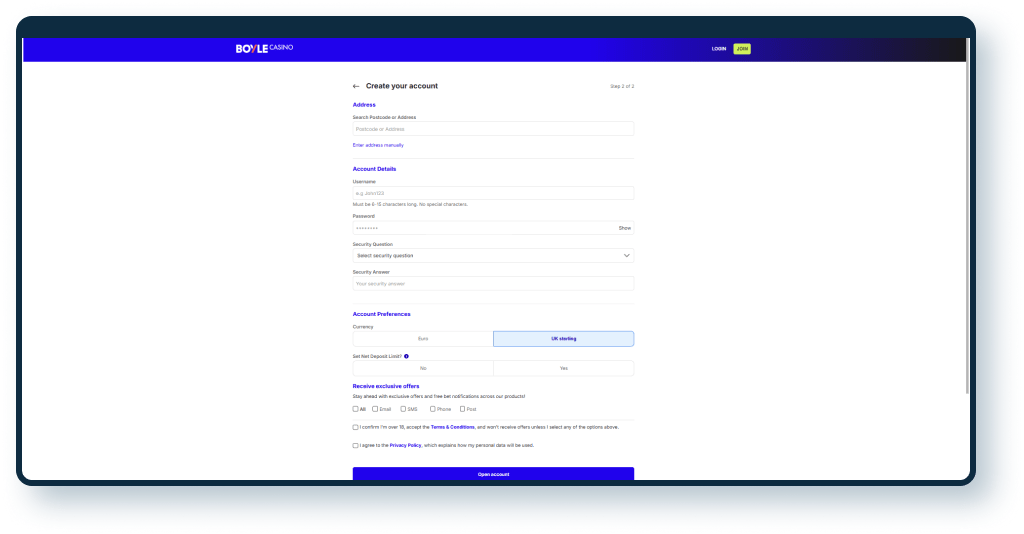Image resolution: width=1024 pixels, height=534 pixels.
Task: Agree to the Privacy Policy checkbox
Action: coord(355,445)
